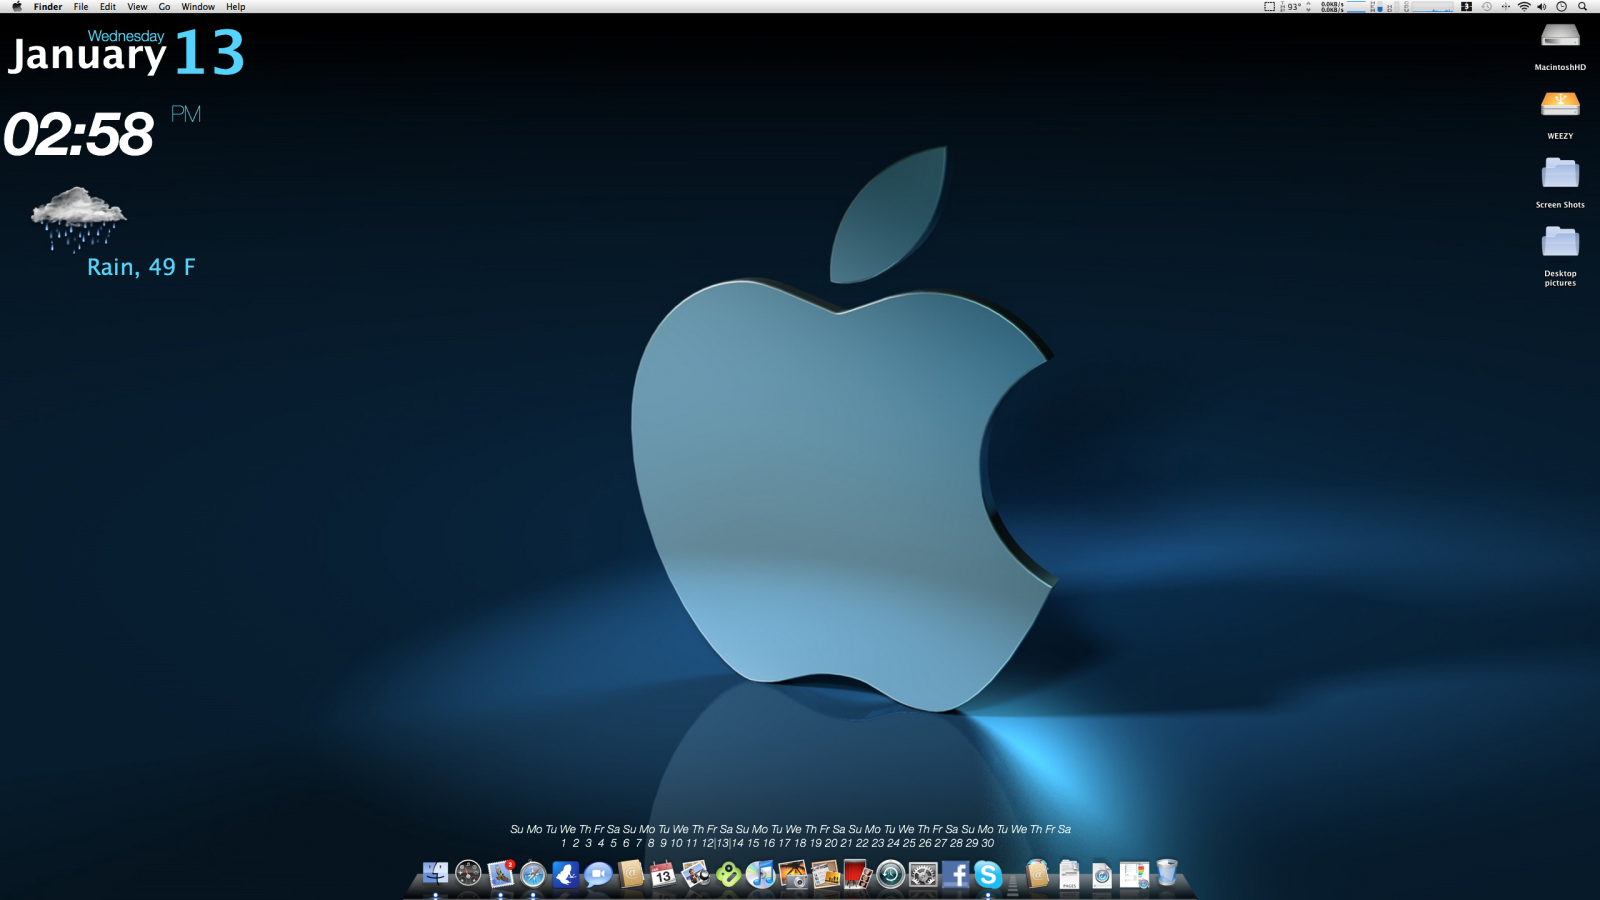Launch Dashboard from the Dock

(x=468, y=875)
